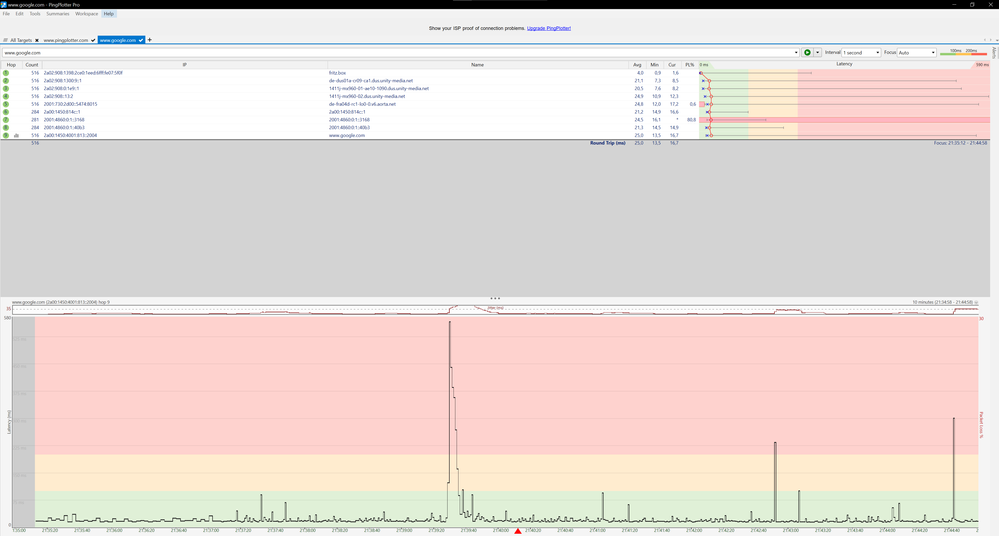Click the hop 6 green circle icon

pos(6,112)
